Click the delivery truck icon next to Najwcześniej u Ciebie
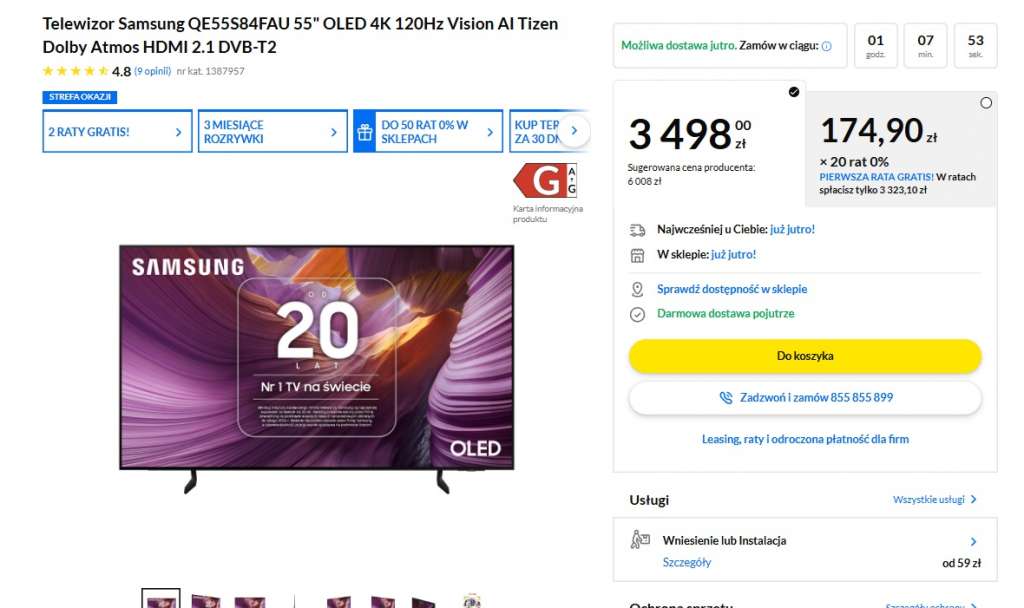 634,229
